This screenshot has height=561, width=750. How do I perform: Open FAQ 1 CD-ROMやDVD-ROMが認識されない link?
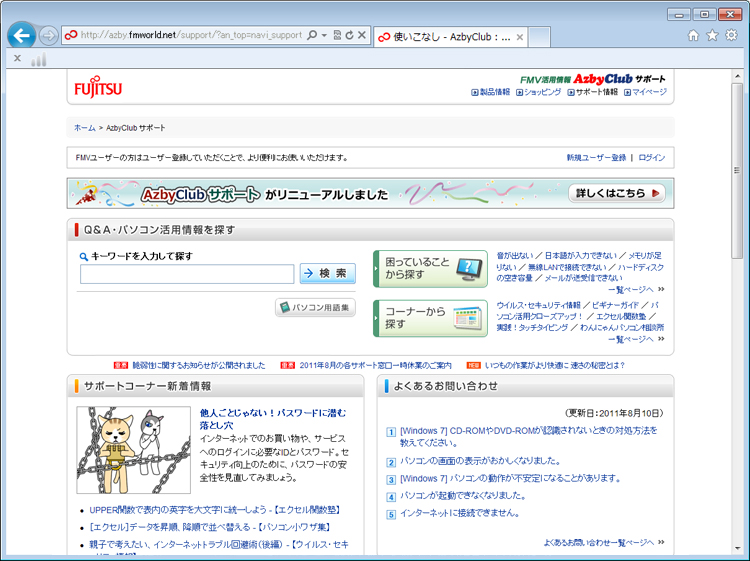tap(529, 437)
